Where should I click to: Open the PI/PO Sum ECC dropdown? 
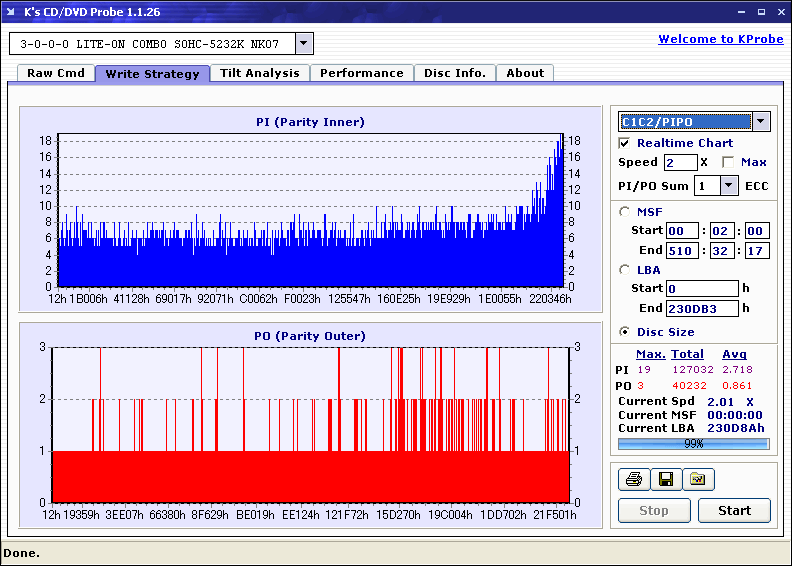coord(728,185)
